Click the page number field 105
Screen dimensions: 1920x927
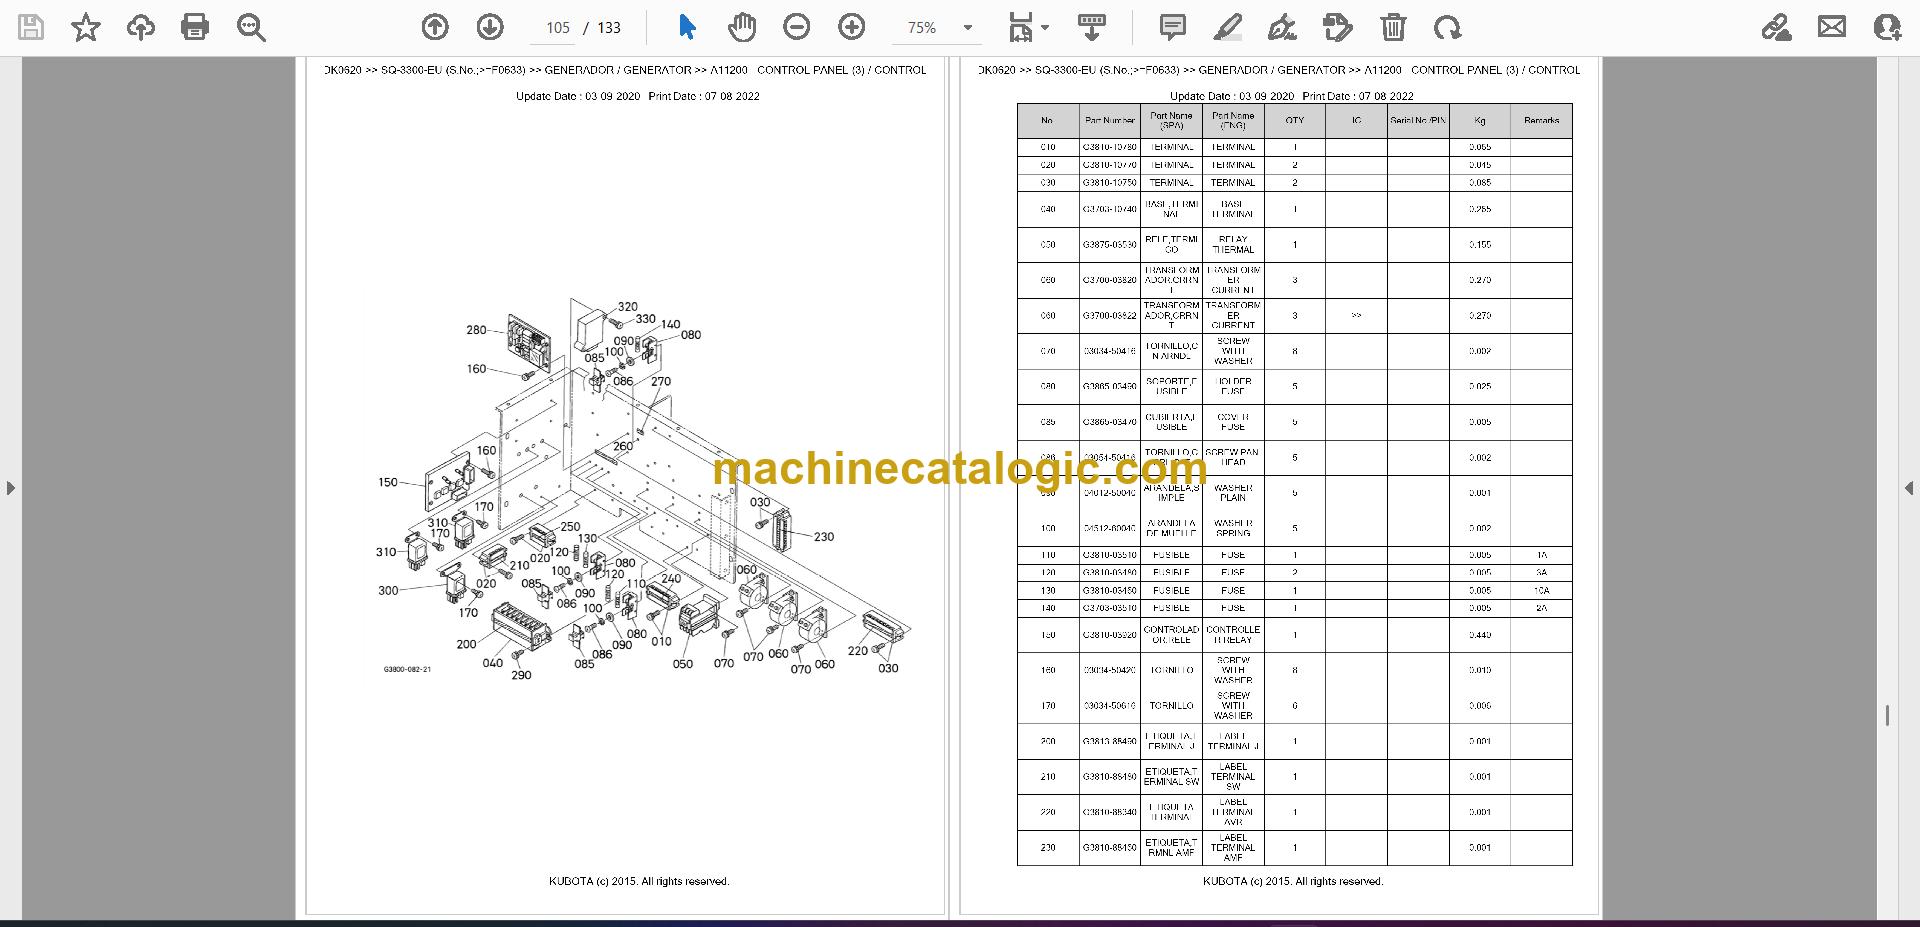(x=557, y=28)
